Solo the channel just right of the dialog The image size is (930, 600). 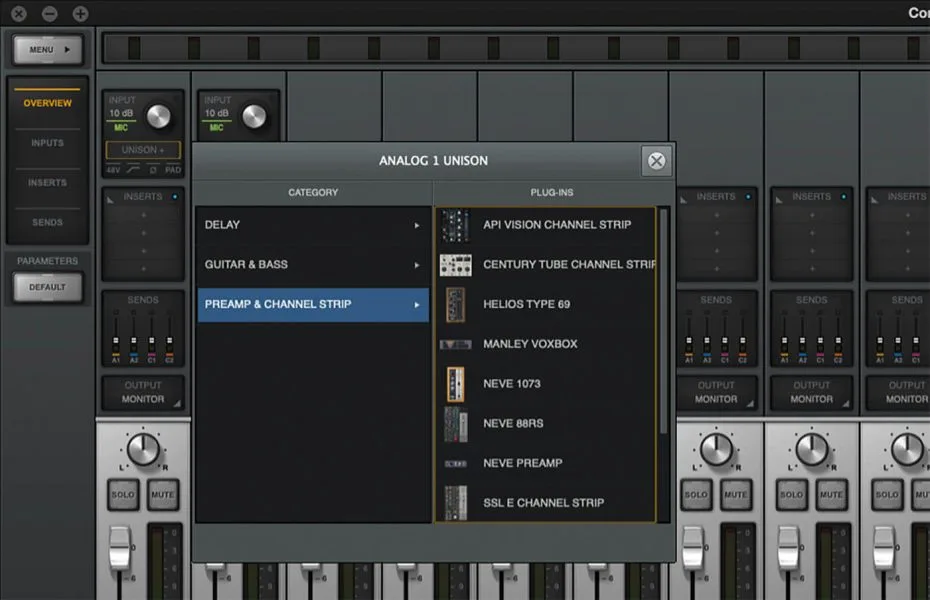696,494
